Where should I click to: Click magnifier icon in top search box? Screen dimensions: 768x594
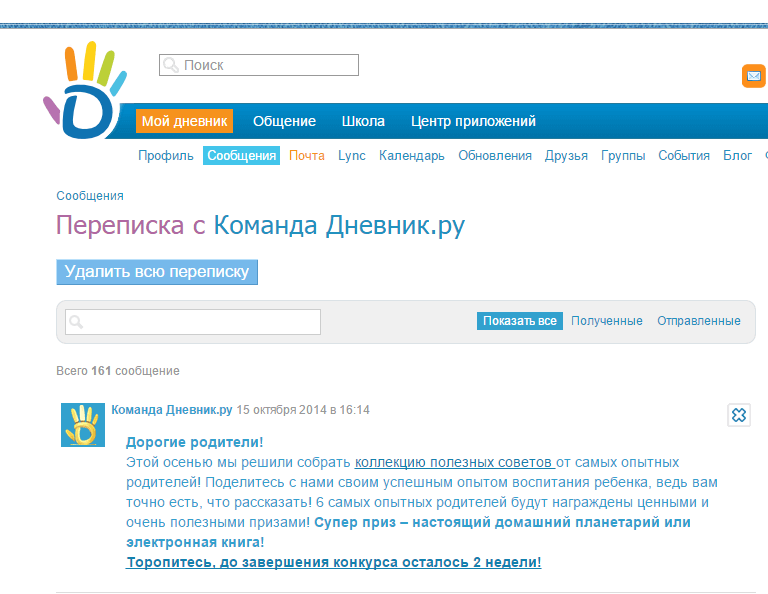[x=171, y=65]
